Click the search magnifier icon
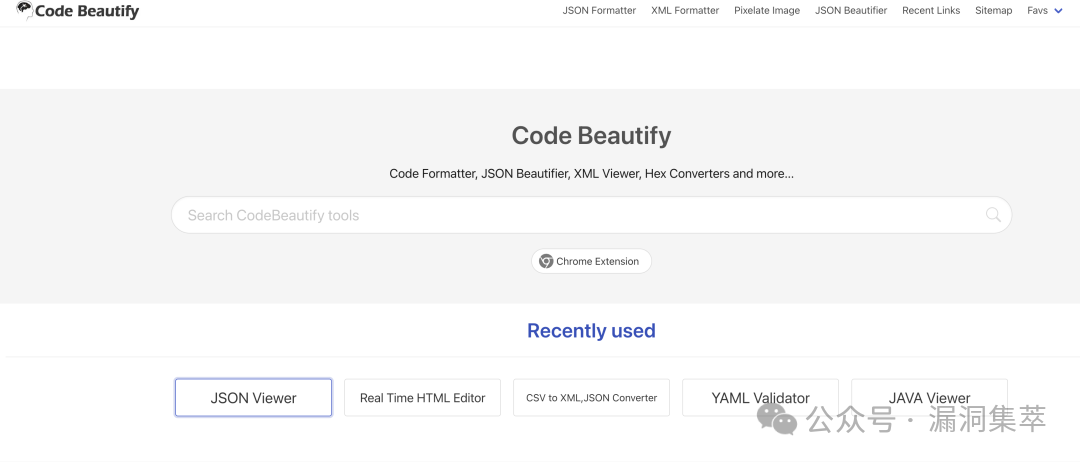The width and height of the screenshot is (1080, 462). coord(993,215)
